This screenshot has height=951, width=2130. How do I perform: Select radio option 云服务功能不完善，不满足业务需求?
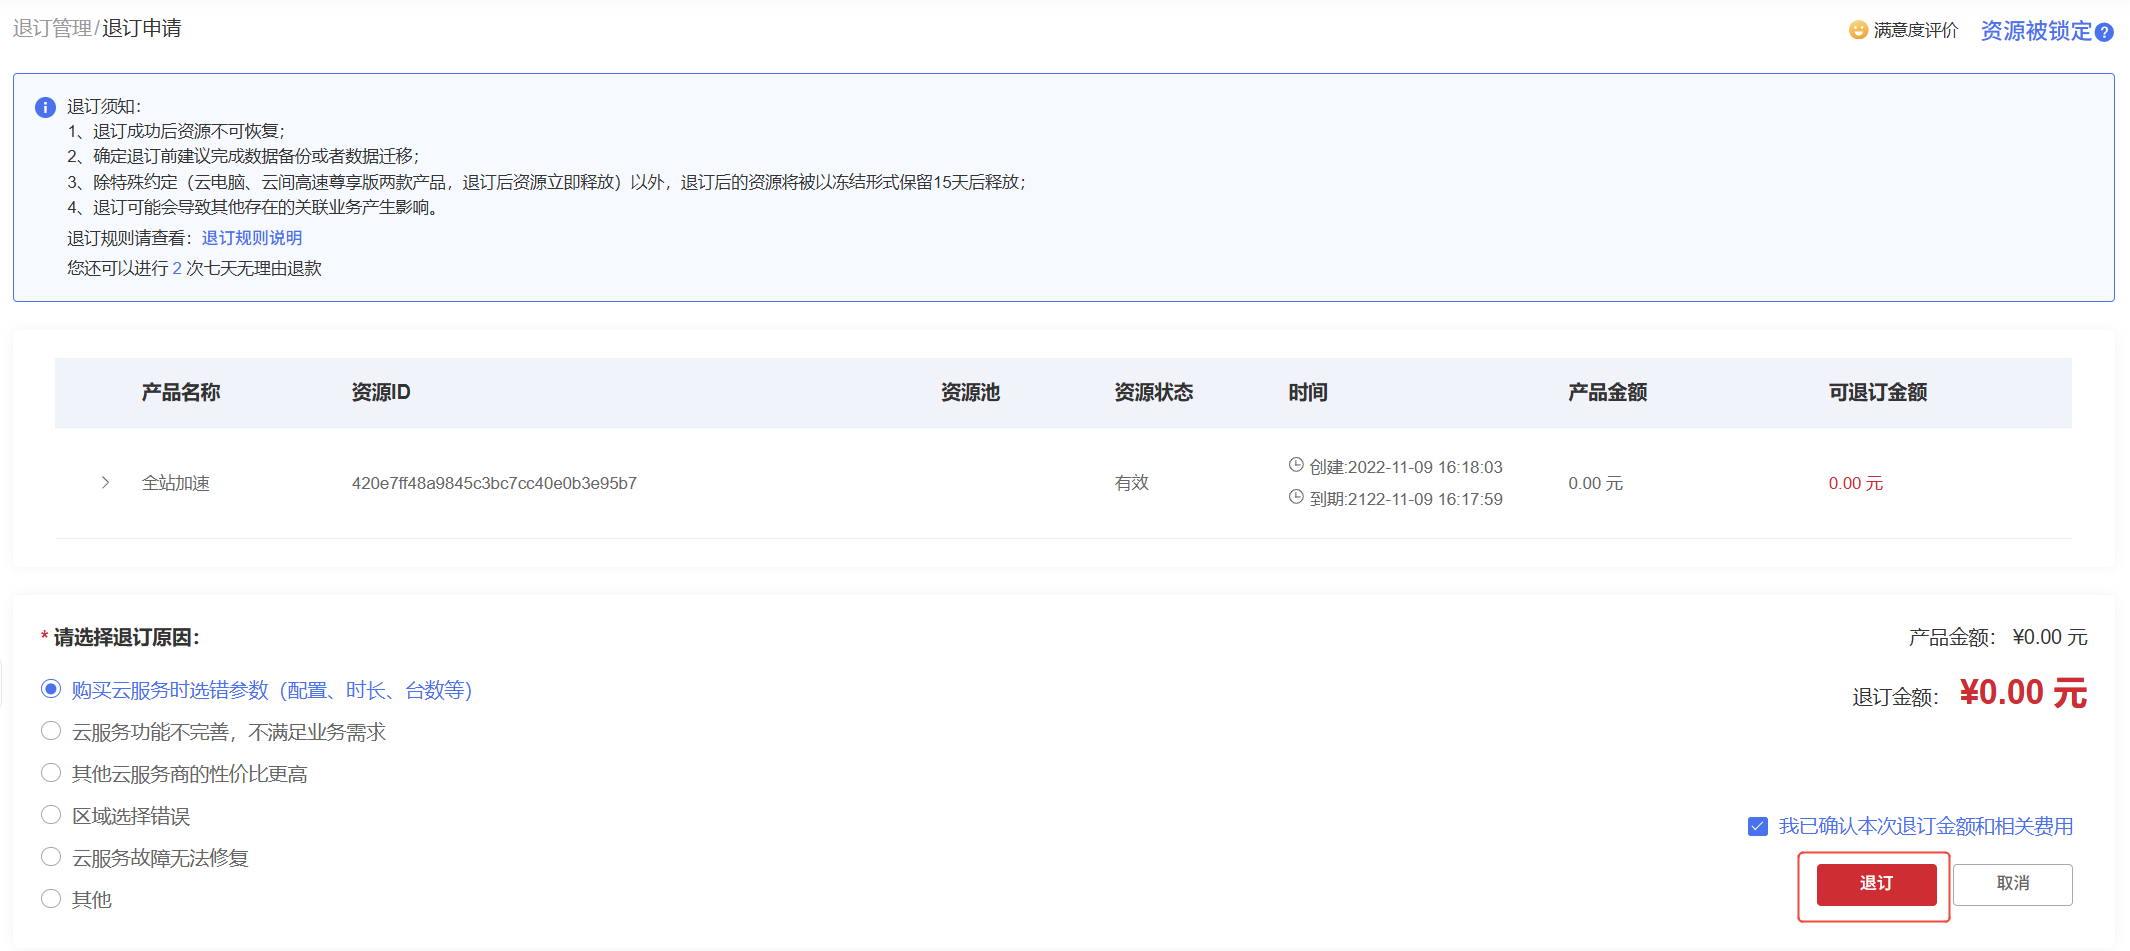[x=51, y=731]
